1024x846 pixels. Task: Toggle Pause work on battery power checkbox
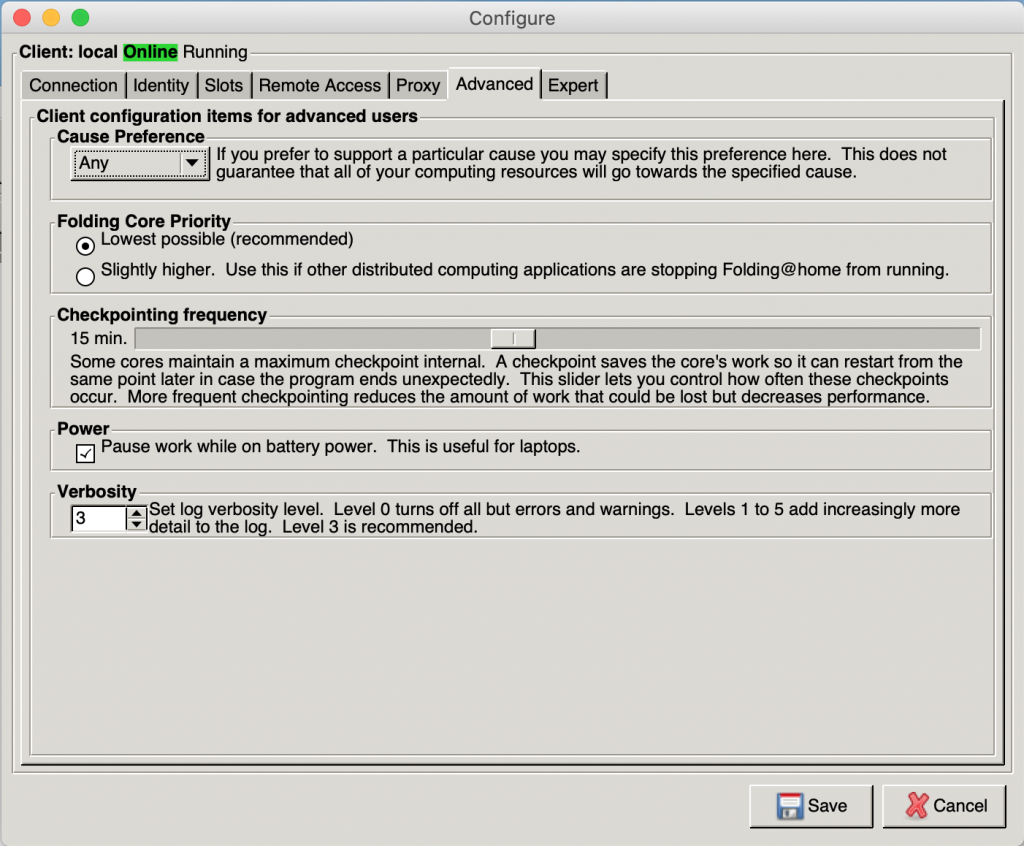pyautogui.click(x=85, y=453)
